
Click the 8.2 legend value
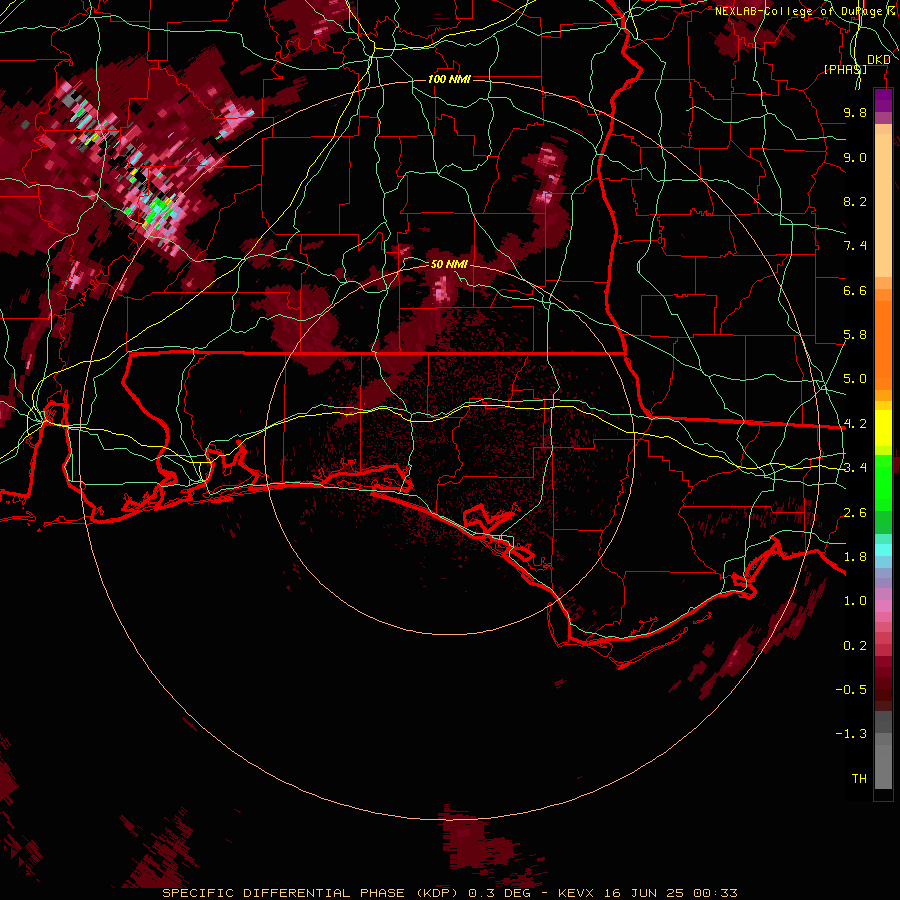(855, 201)
